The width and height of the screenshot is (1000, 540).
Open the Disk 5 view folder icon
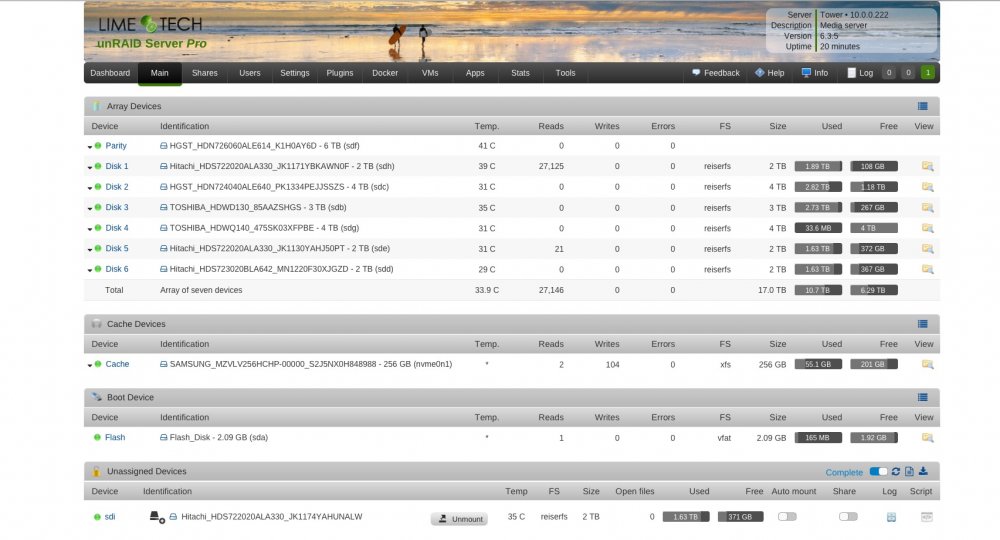pyautogui.click(x=927, y=249)
